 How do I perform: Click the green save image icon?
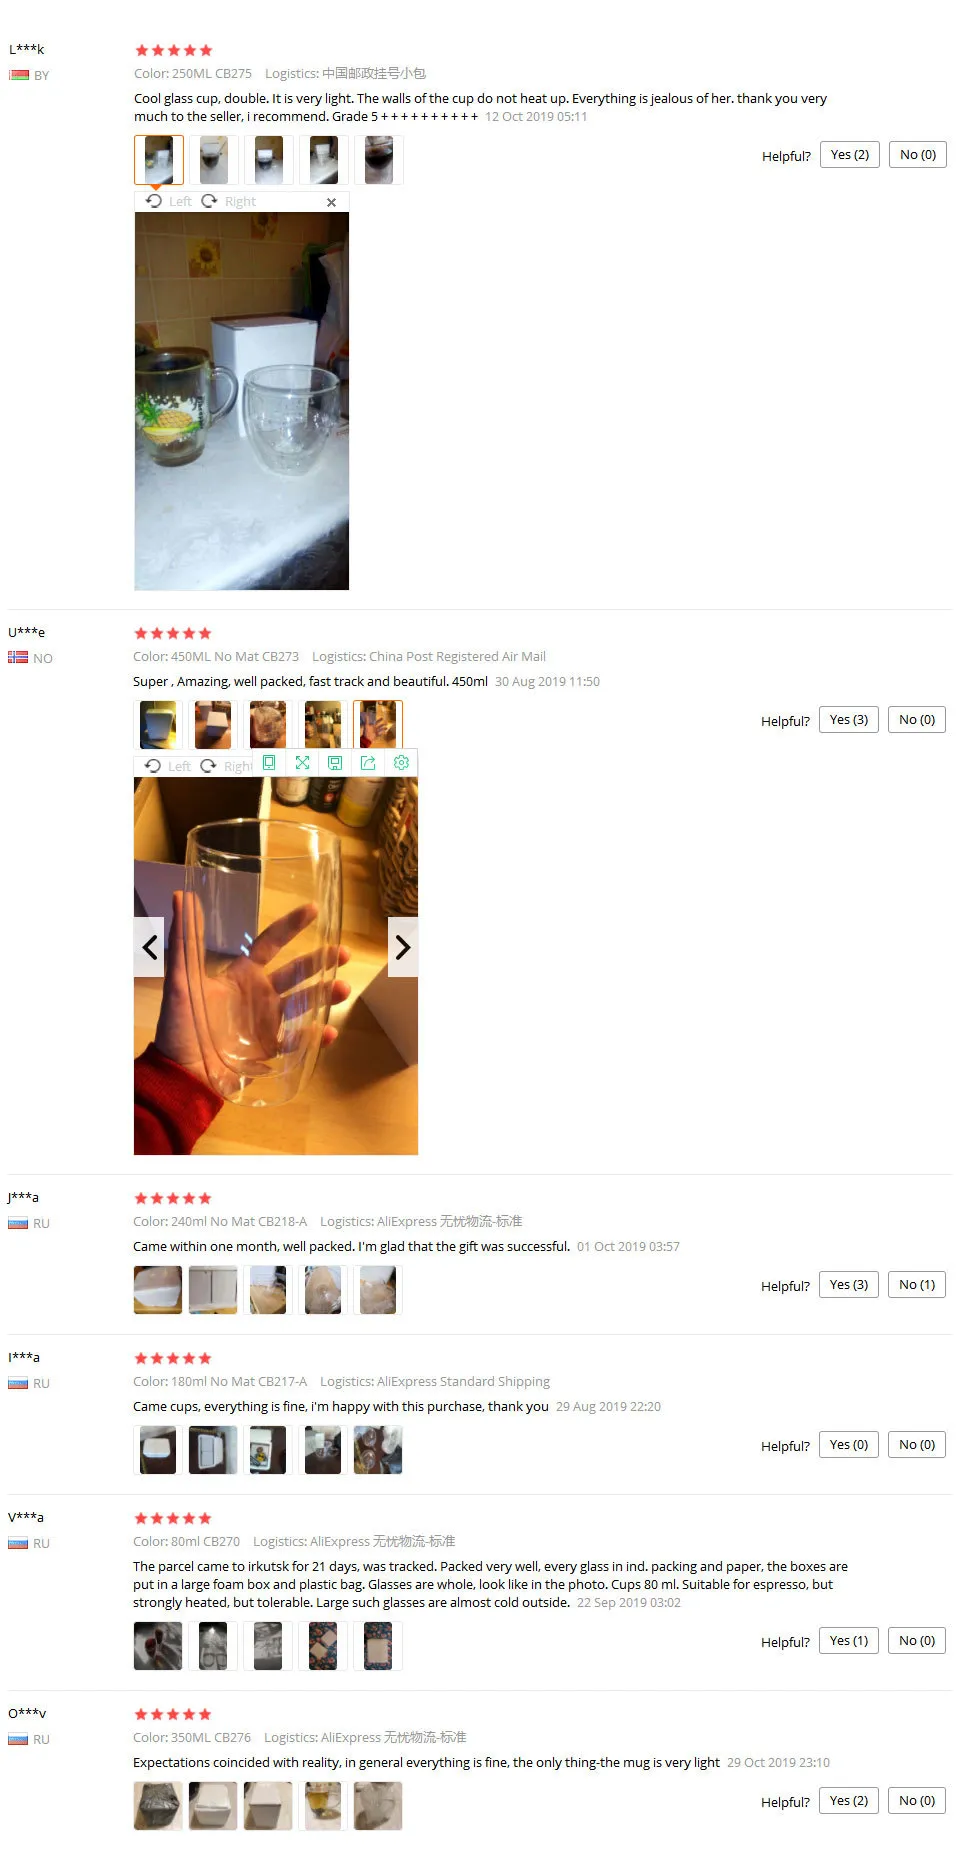coord(335,763)
